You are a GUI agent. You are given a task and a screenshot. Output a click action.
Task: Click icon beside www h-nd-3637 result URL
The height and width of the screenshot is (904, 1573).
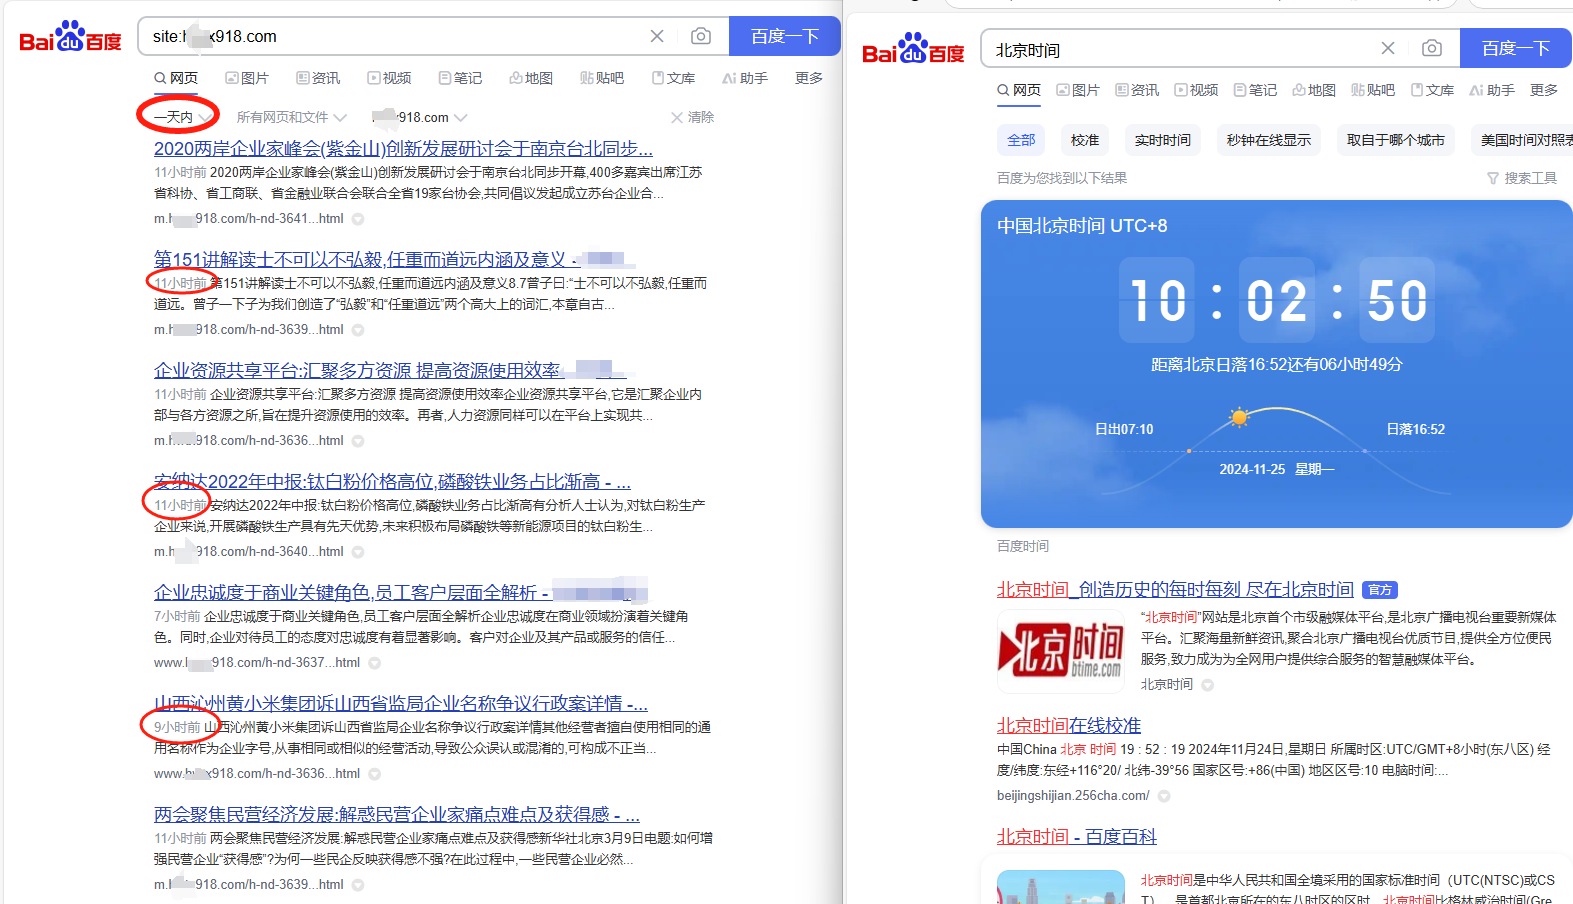(x=375, y=663)
